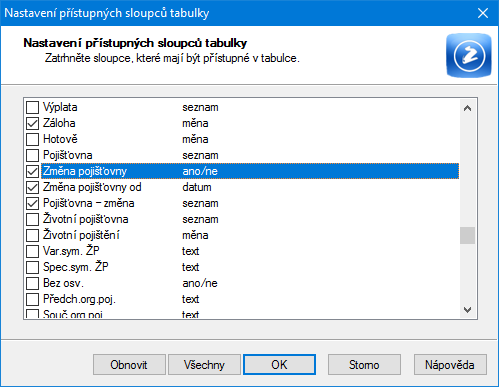Enable the Životní pojištění checkbox
499x387 pixels.
point(32,236)
